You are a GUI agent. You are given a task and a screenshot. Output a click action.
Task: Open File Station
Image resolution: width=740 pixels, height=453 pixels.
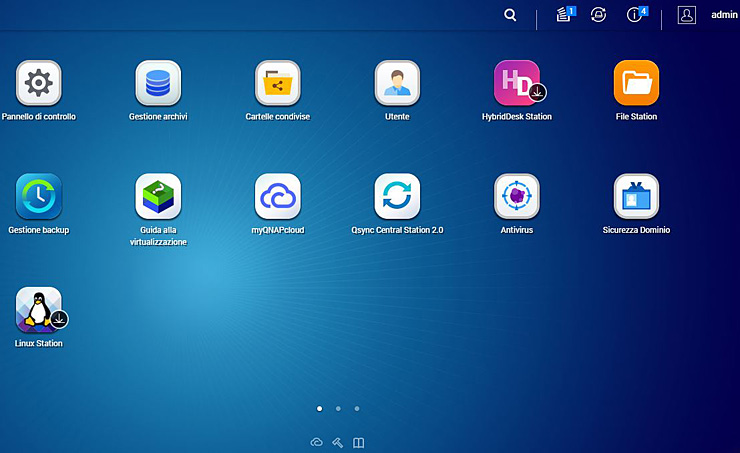(636, 83)
